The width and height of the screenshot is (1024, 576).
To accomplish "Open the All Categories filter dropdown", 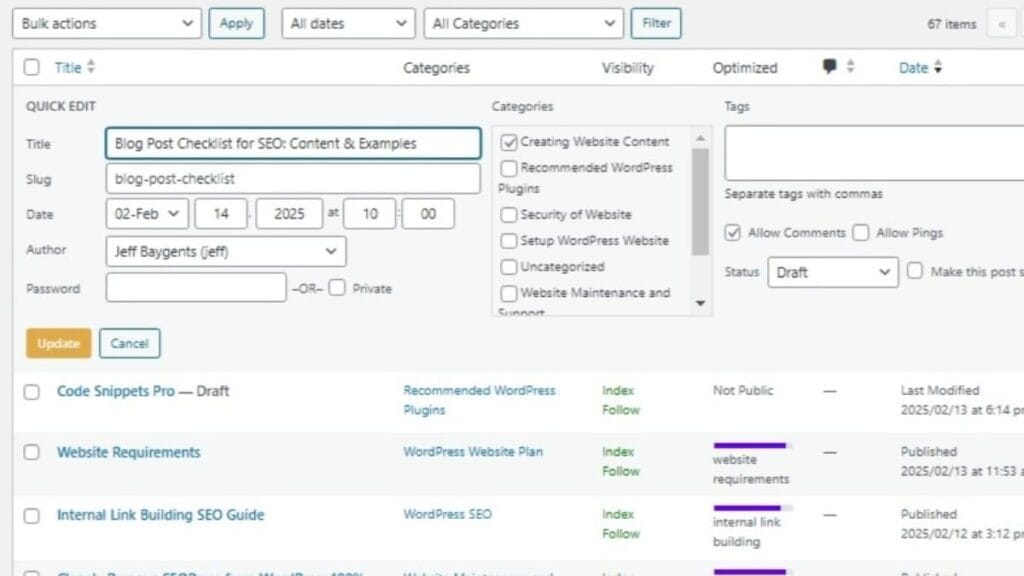I will point(523,22).
